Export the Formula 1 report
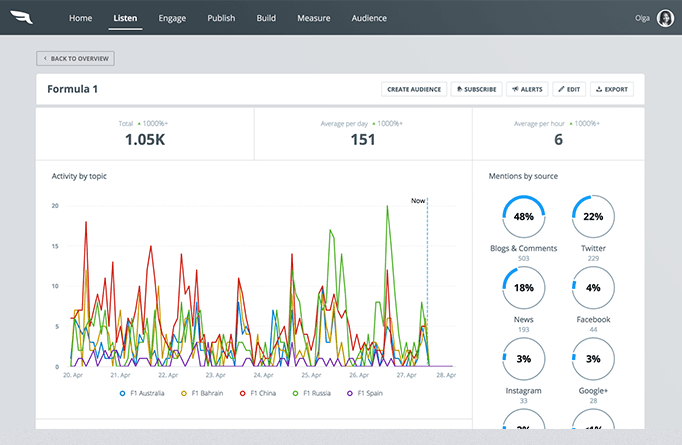Image resolution: width=682 pixels, height=445 pixels. coord(612,89)
